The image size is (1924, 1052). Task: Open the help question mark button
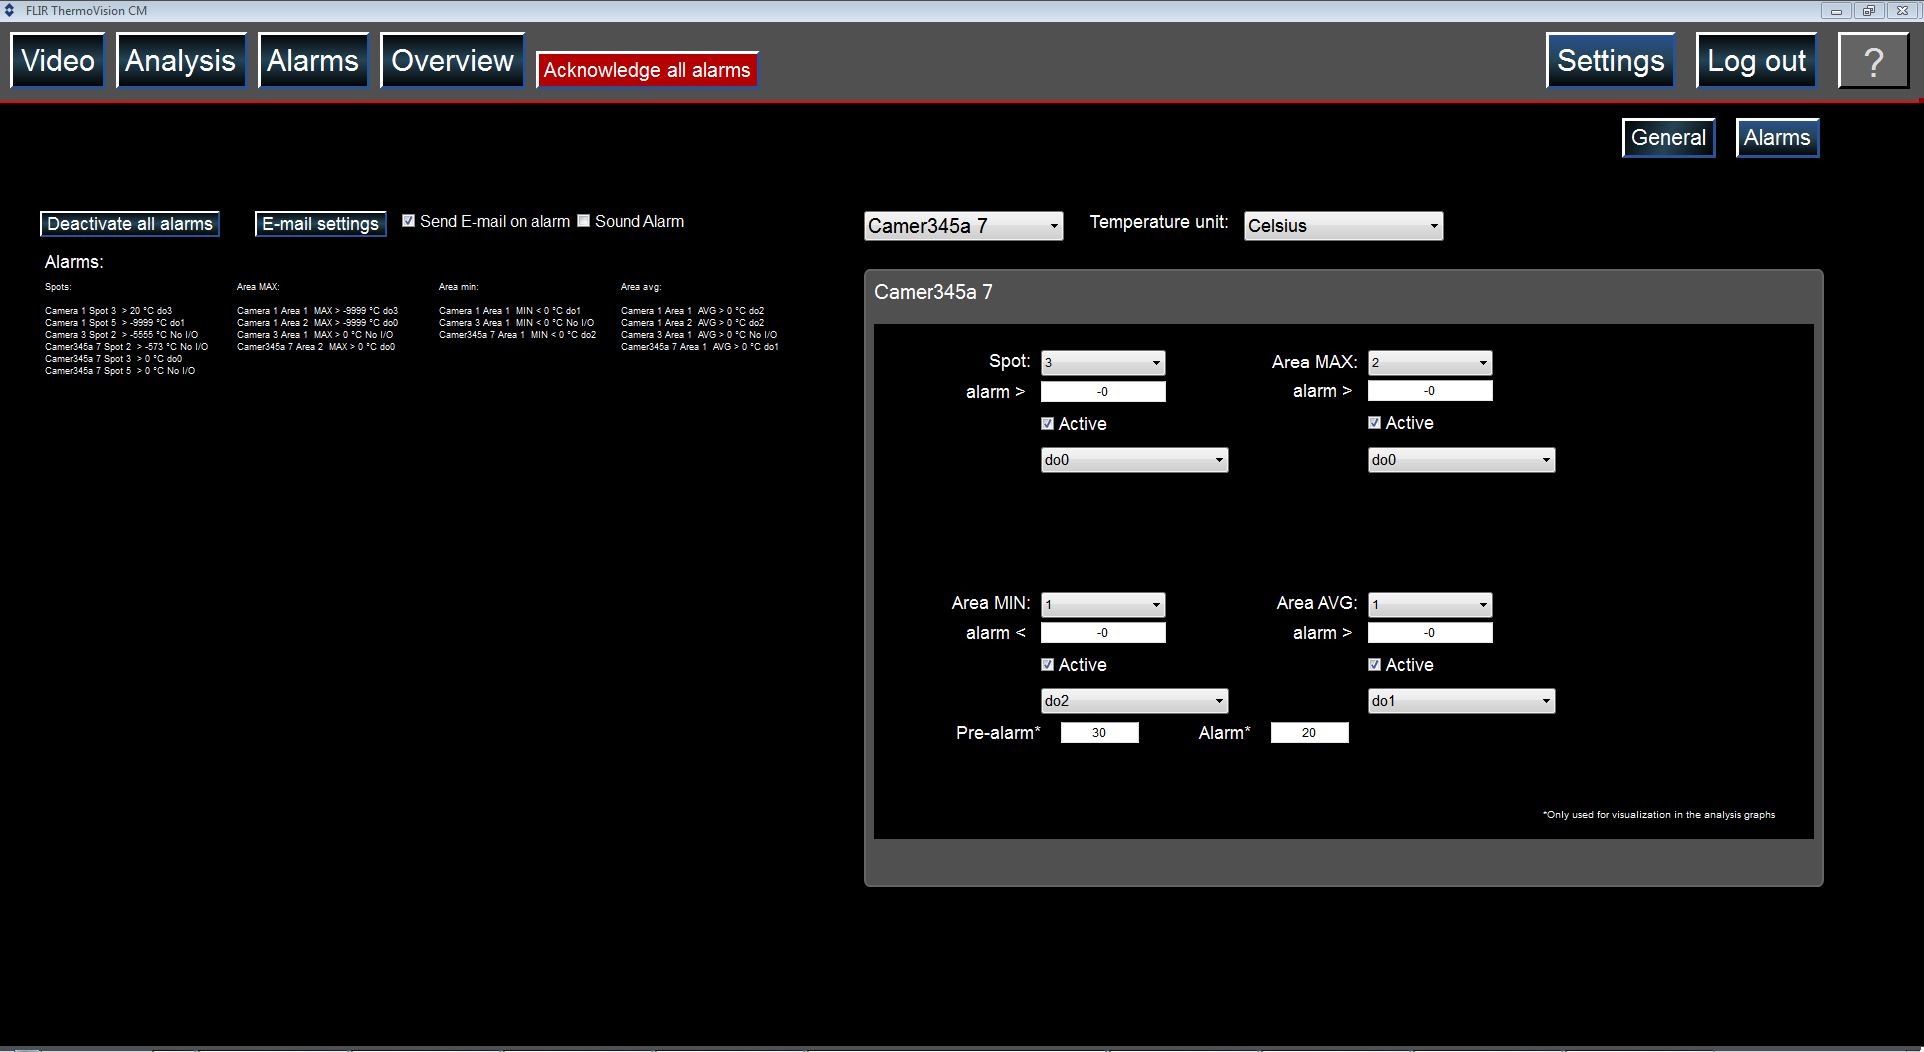[x=1873, y=61]
